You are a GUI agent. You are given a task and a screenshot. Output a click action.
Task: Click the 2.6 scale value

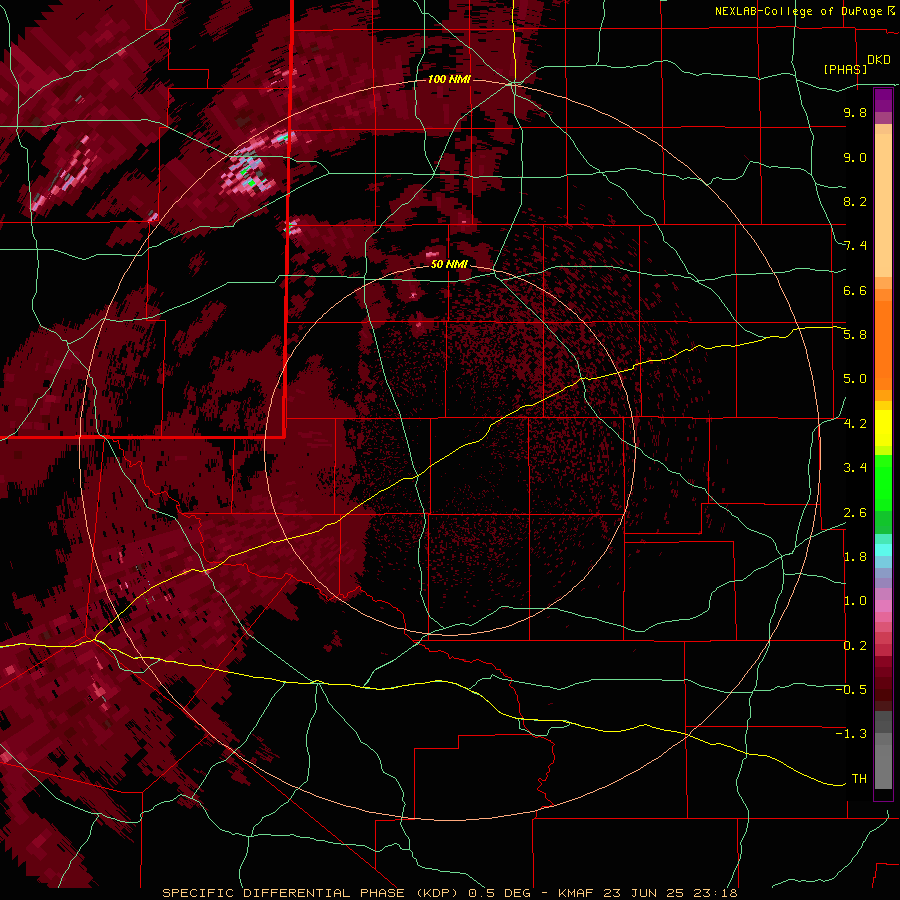(x=855, y=513)
